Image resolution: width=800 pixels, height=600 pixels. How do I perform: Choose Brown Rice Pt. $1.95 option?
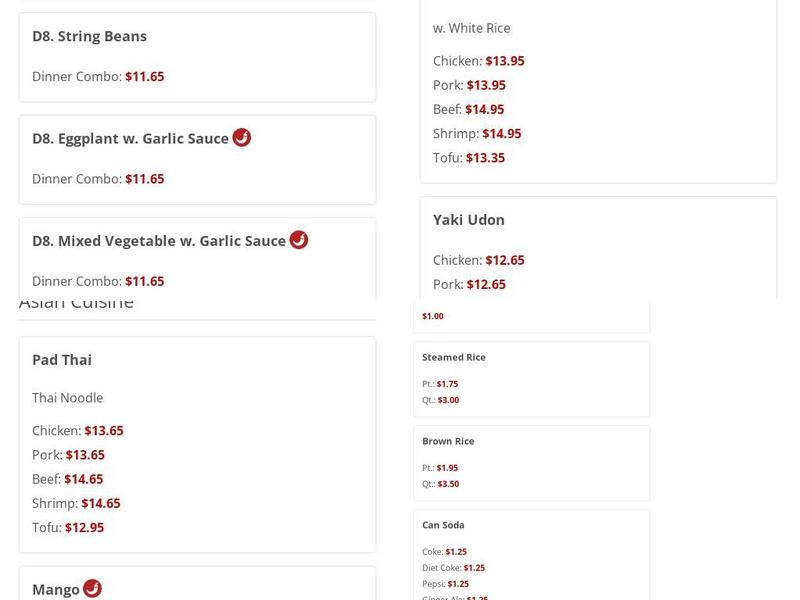(447, 468)
